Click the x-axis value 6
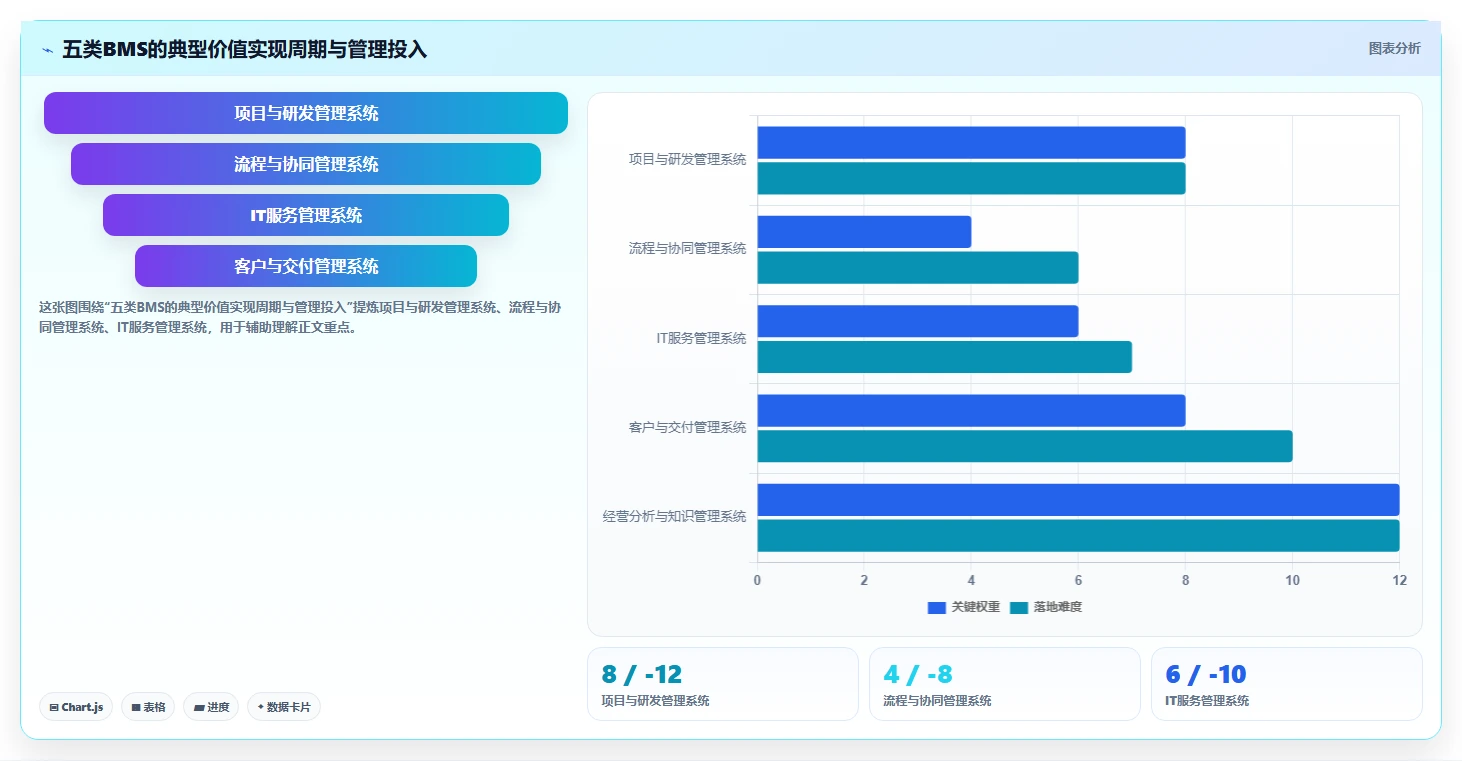1462x761 pixels. coord(1078,580)
